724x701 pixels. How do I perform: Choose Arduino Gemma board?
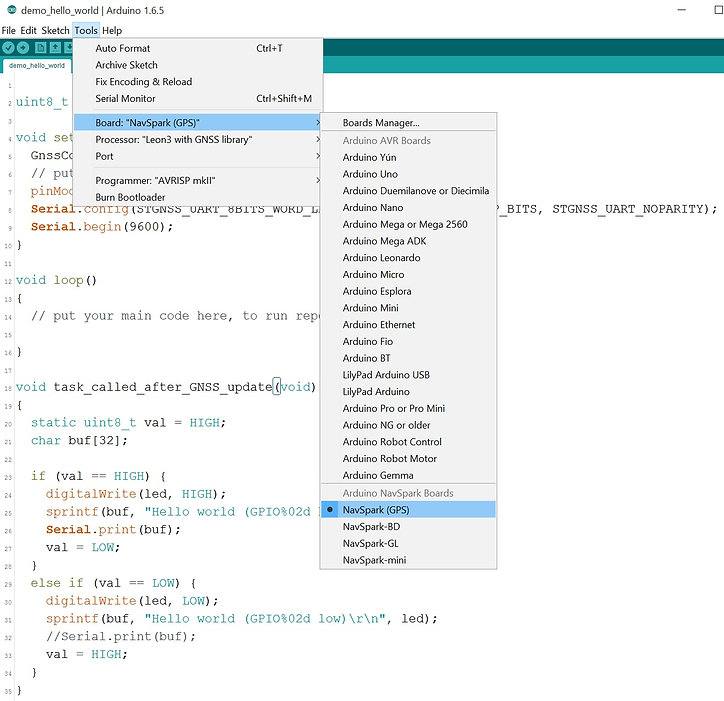click(408, 475)
